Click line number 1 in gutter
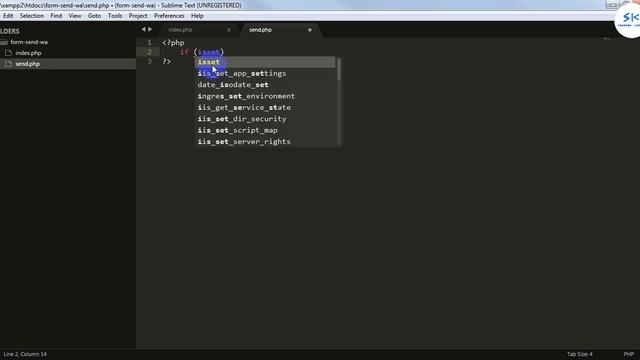The image size is (640, 360). (149, 42)
